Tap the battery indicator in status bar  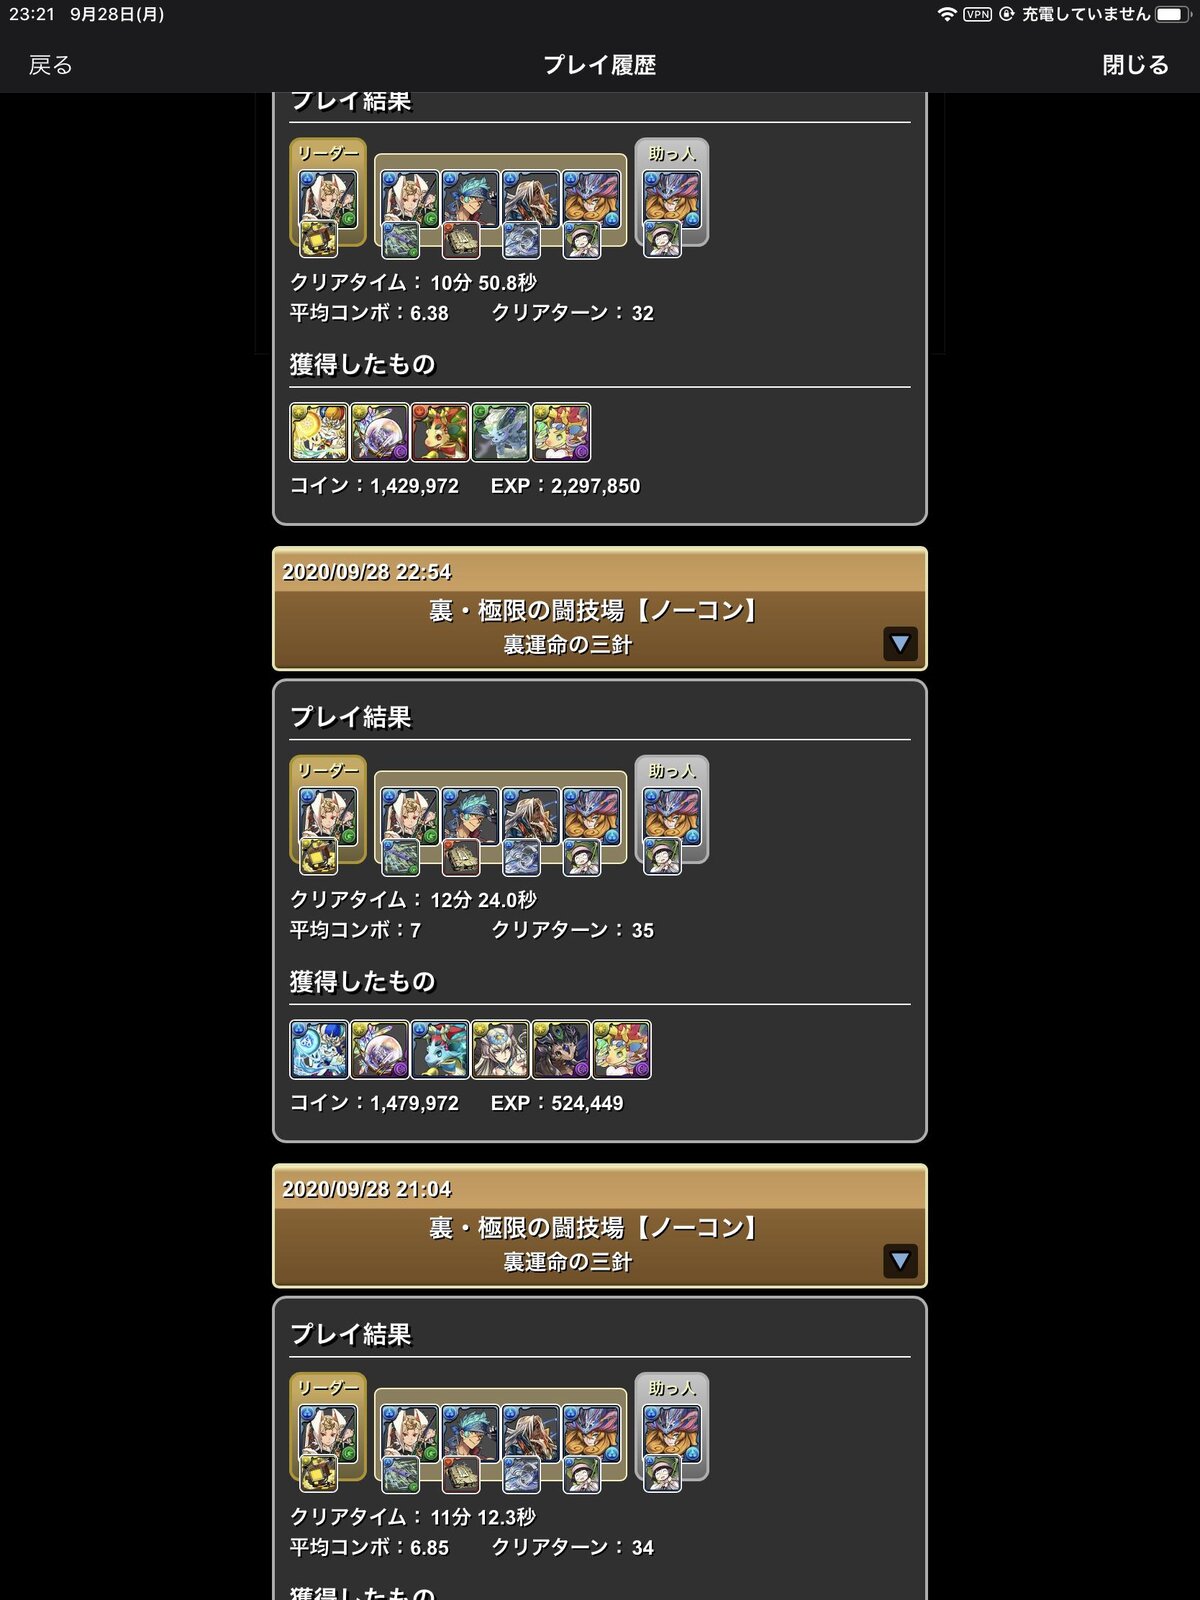pyautogui.click(x=1172, y=14)
